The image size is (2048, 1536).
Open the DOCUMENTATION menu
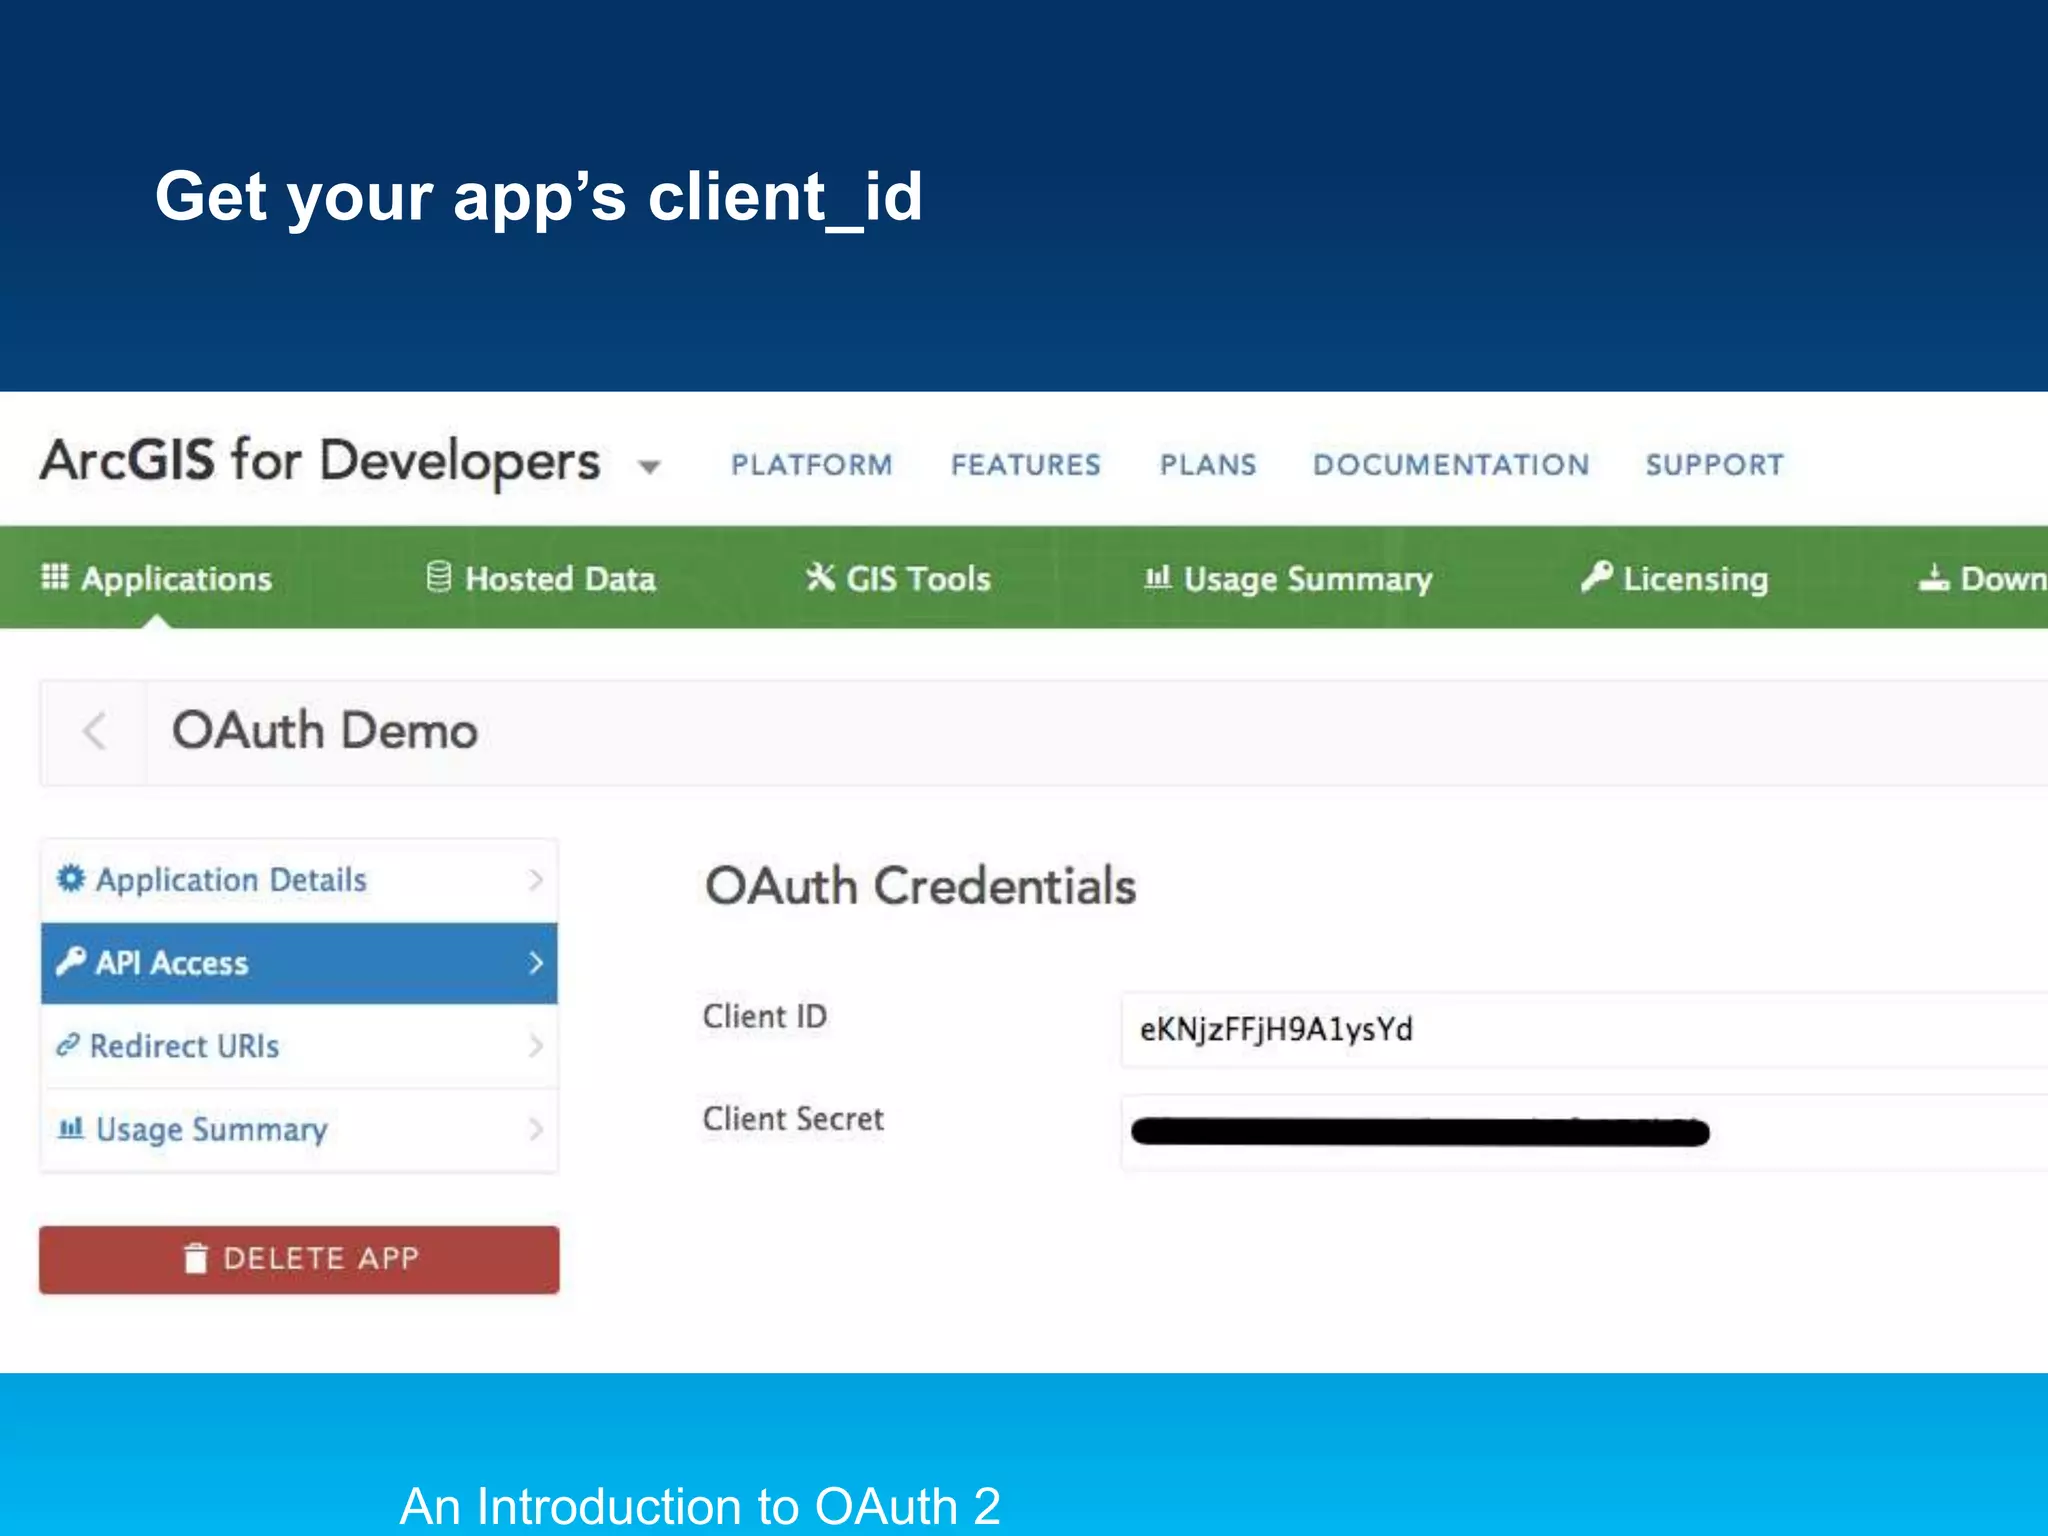[1450, 465]
